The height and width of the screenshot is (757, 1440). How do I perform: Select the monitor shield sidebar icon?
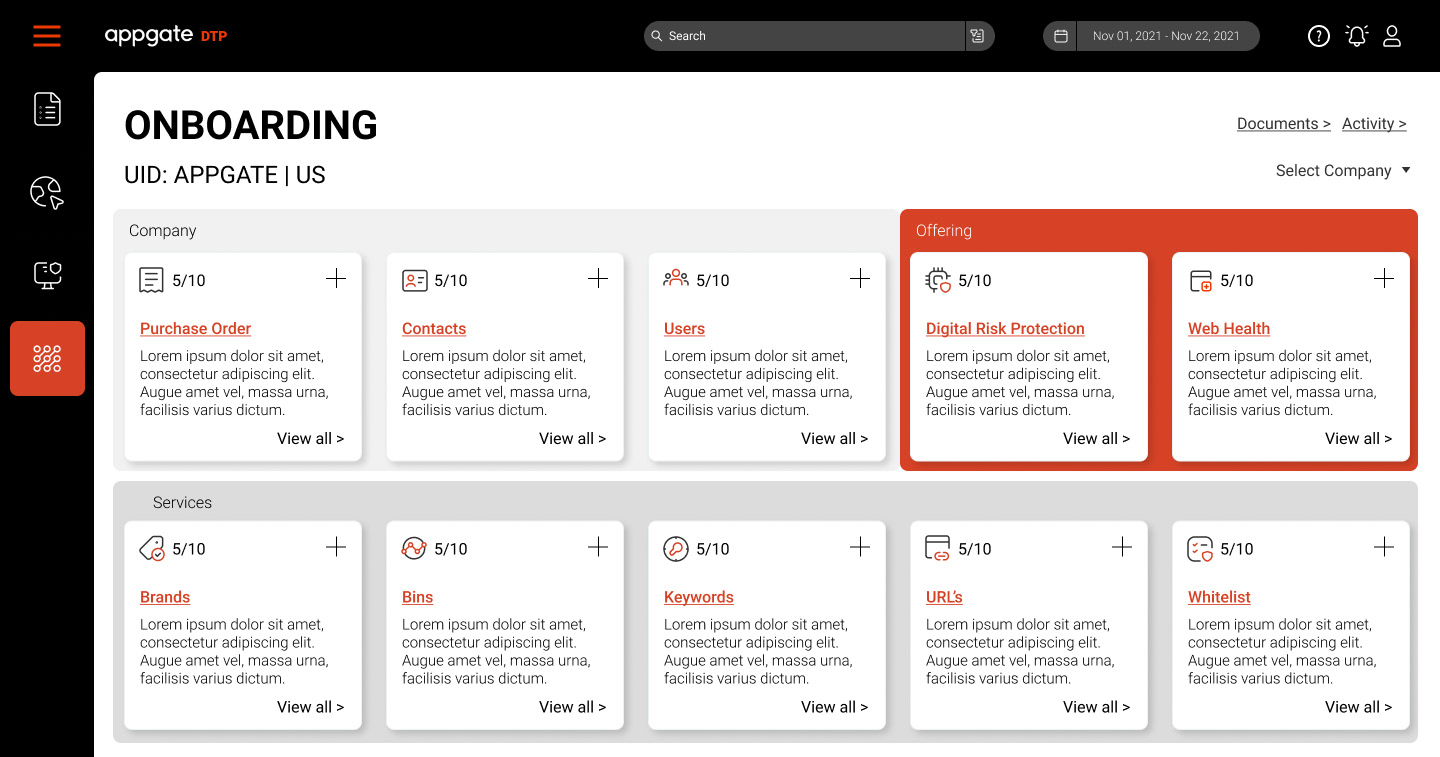[47, 275]
